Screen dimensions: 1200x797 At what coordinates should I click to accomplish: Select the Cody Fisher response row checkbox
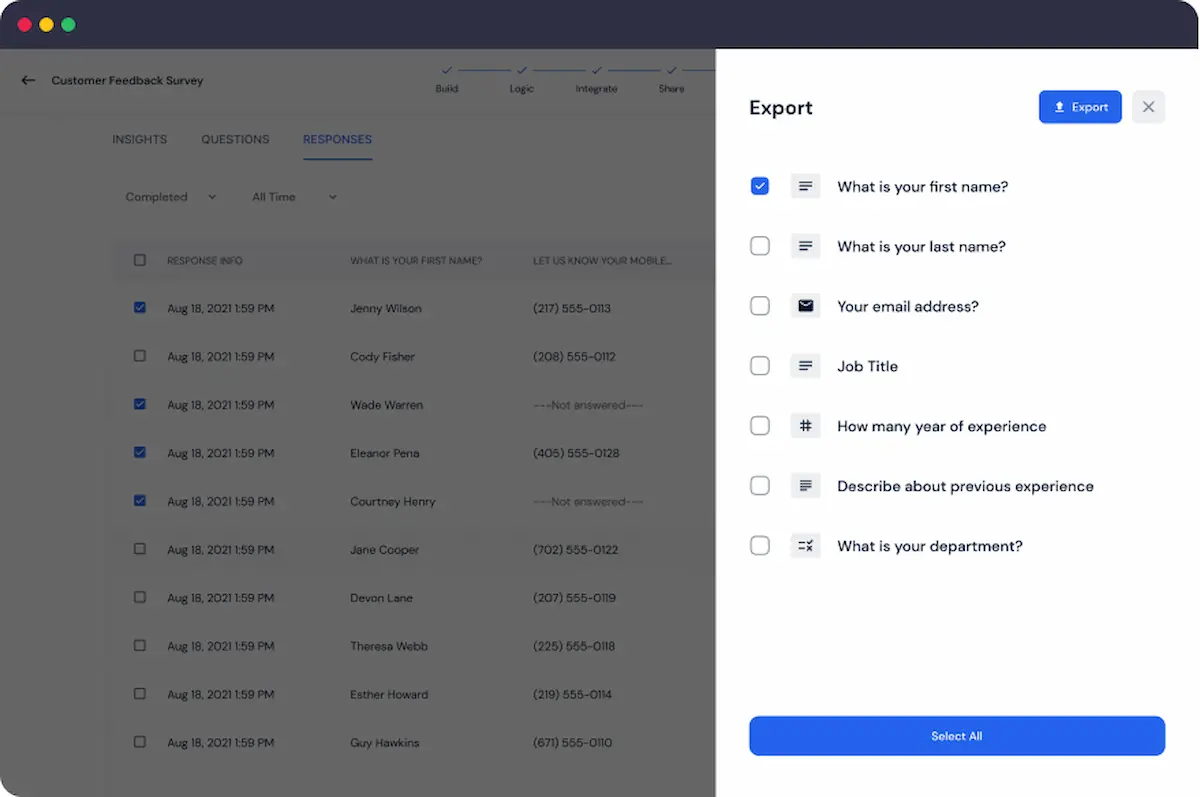click(x=140, y=356)
